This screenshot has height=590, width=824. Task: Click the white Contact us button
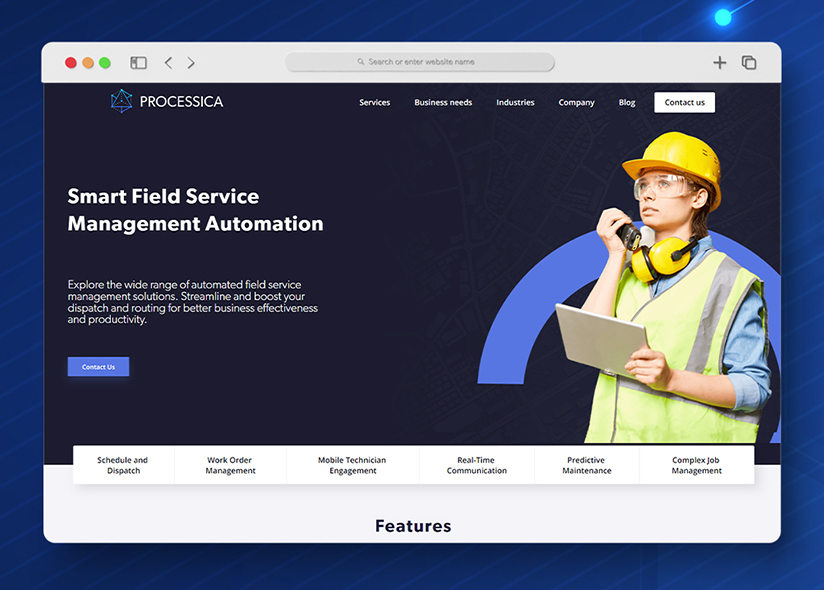(x=684, y=102)
